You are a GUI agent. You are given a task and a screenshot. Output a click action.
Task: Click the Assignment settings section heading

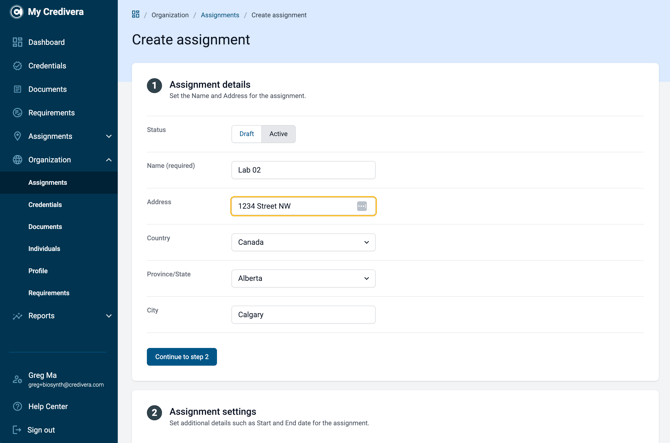(x=213, y=412)
